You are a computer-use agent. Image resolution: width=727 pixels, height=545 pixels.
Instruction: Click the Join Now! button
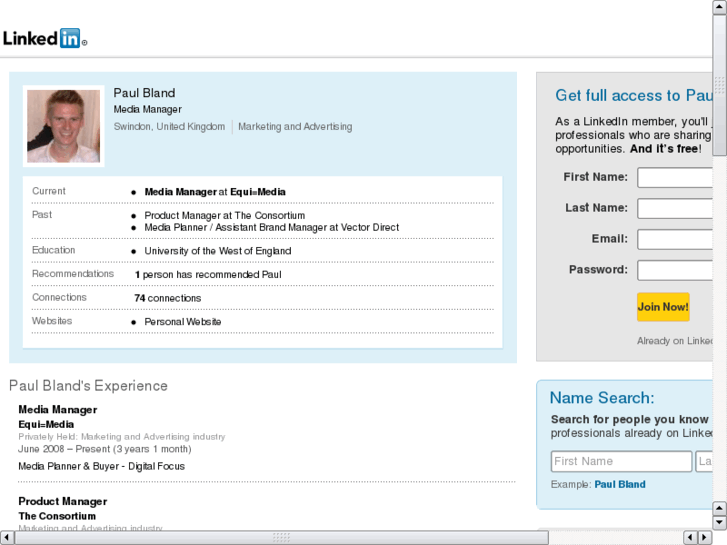pos(663,307)
